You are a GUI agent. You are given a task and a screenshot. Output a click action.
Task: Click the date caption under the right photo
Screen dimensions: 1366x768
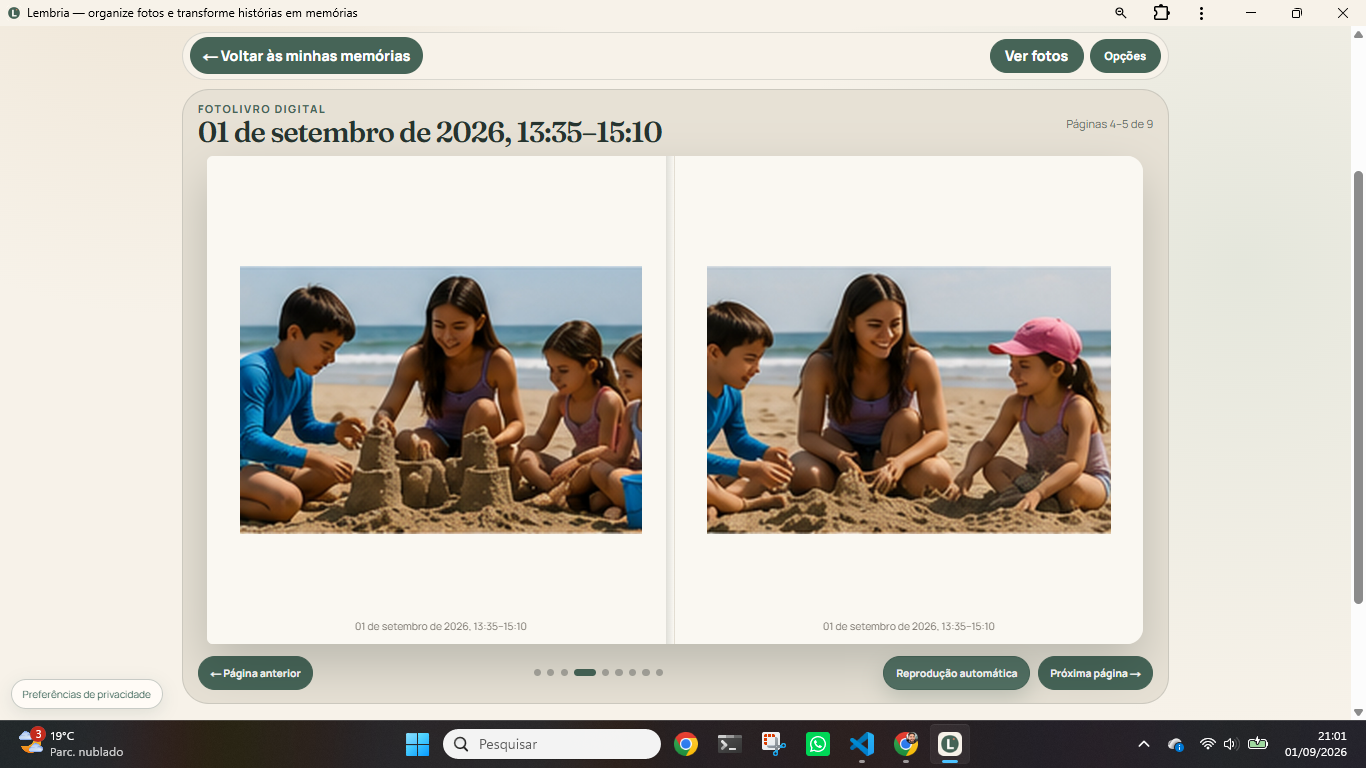(x=909, y=627)
